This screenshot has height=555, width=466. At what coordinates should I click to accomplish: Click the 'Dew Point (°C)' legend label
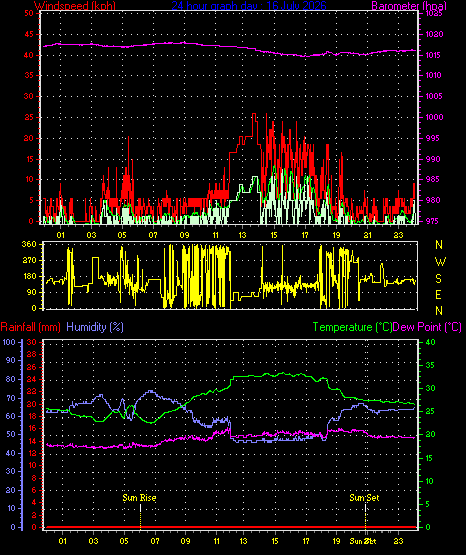427,327
